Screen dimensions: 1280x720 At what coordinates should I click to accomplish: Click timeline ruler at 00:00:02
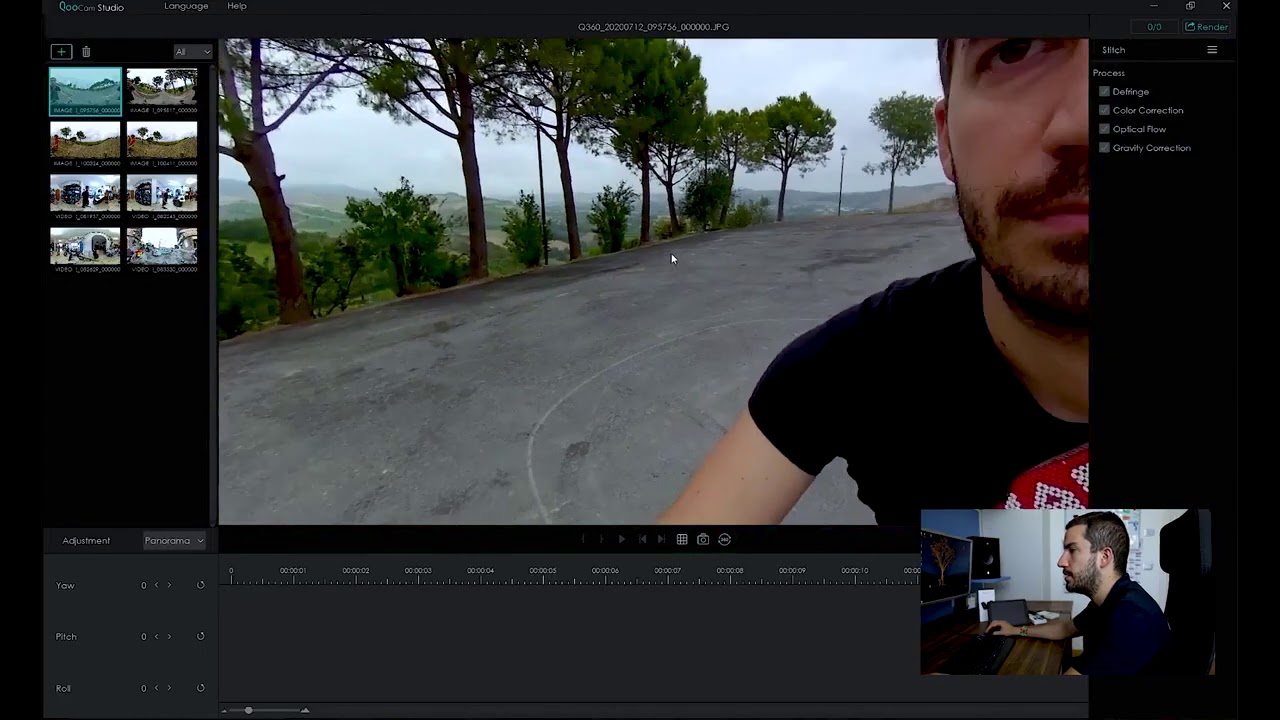tap(356, 572)
